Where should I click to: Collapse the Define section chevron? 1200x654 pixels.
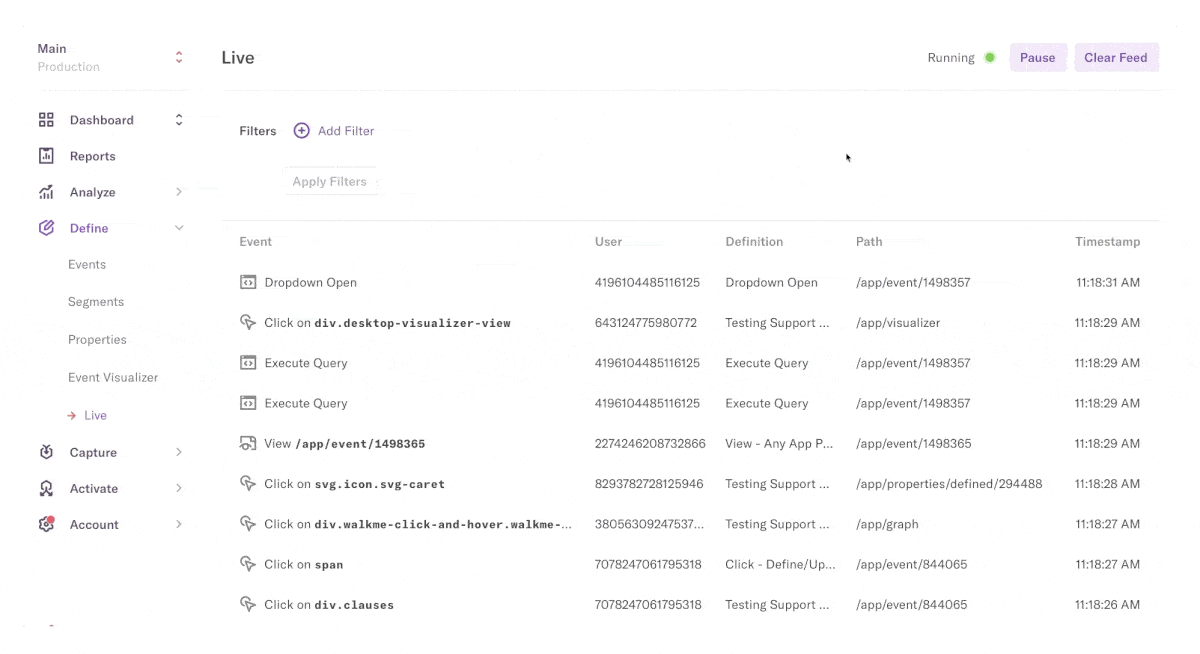click(x=179, y=227)
